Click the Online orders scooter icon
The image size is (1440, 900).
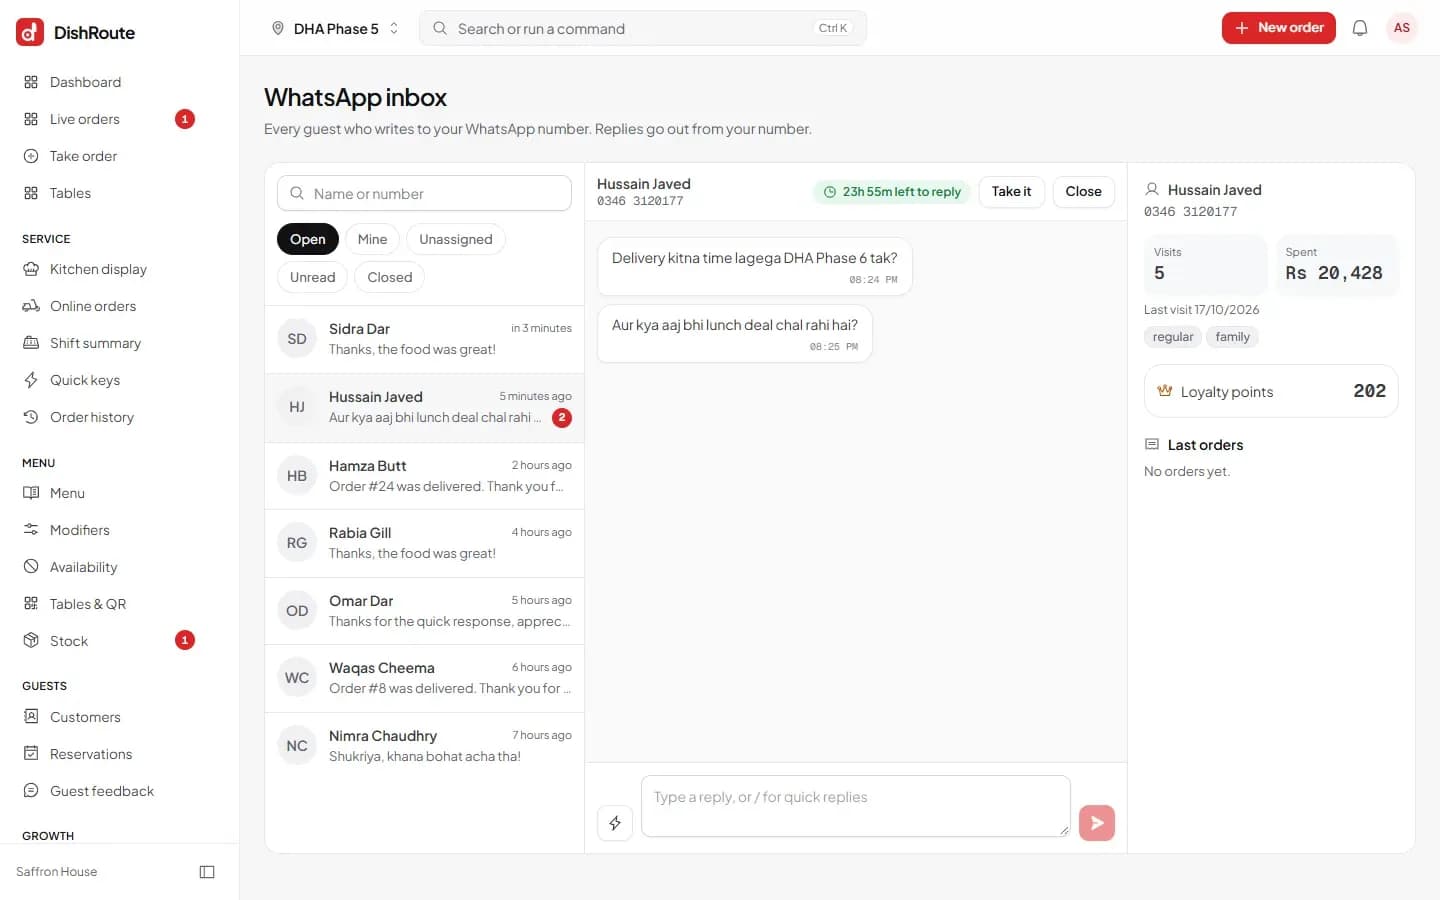[31, 306]
